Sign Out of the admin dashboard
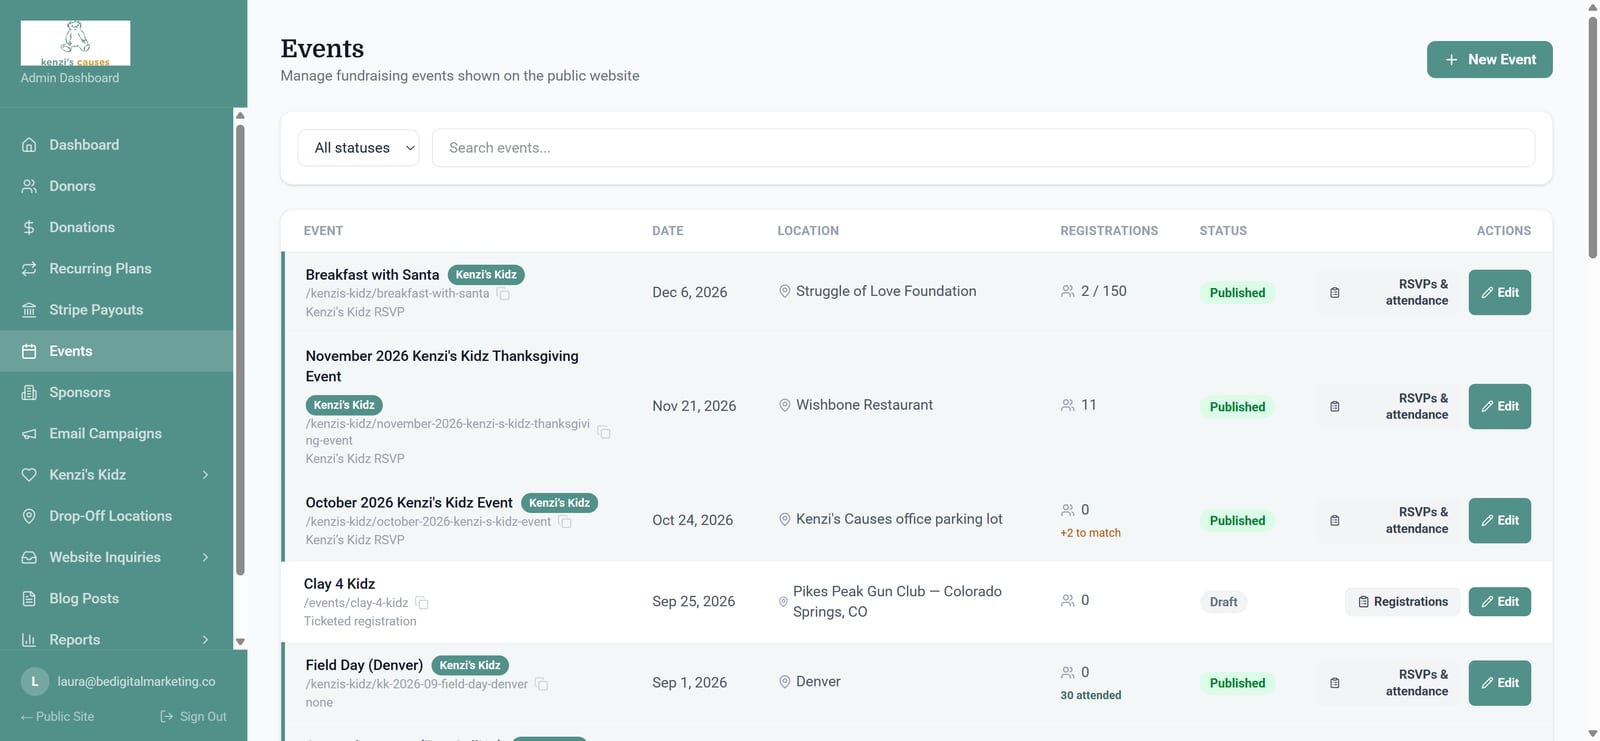This screenshot has height=741, width=1600. tap(193, 716)
